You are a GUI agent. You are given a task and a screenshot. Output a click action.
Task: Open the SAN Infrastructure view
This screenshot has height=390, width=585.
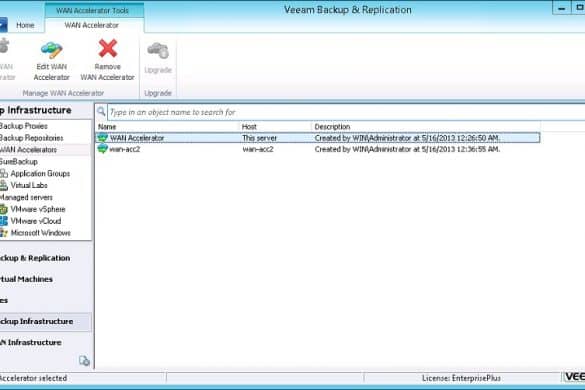pyautogui.click(x=31, y=342)
